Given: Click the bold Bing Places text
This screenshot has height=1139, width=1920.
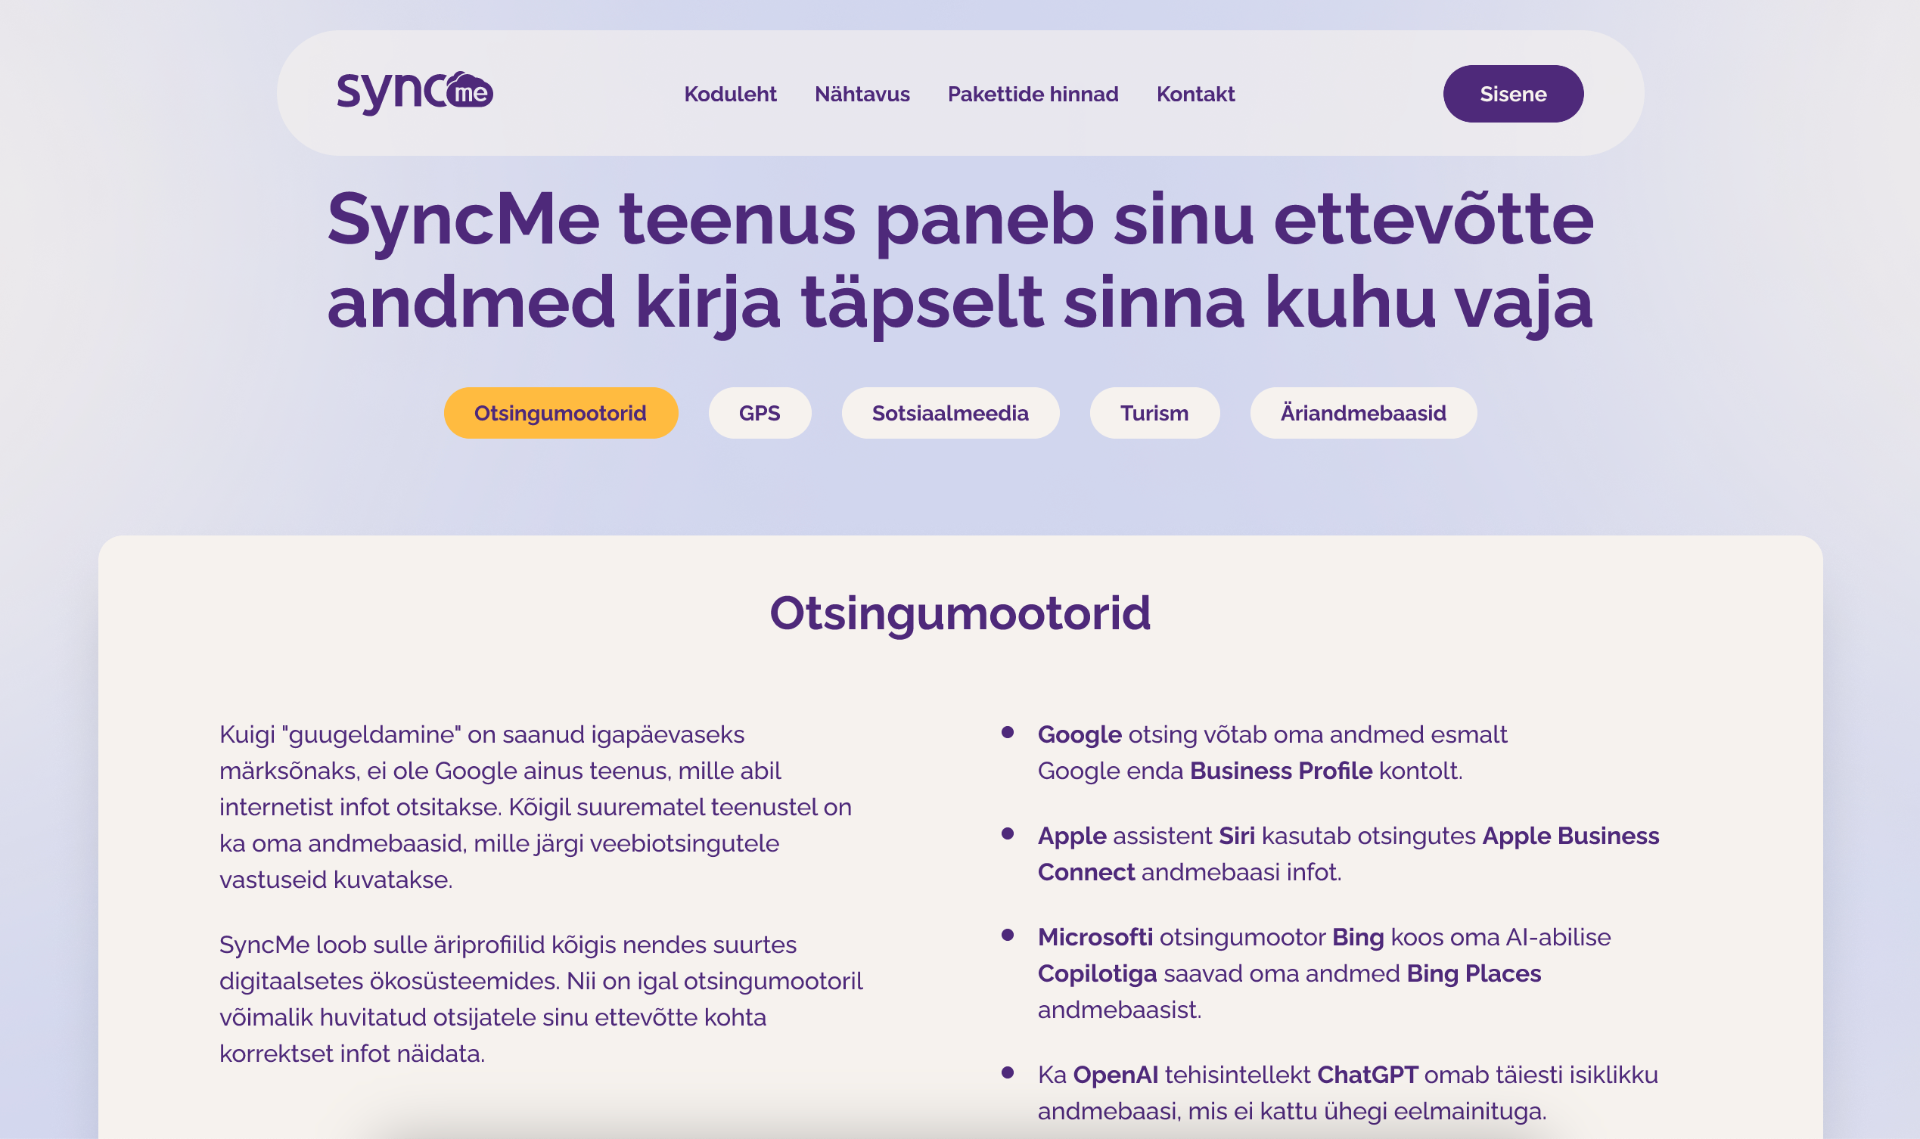Looking at the screenshot, I should [x=1474, y=974].
